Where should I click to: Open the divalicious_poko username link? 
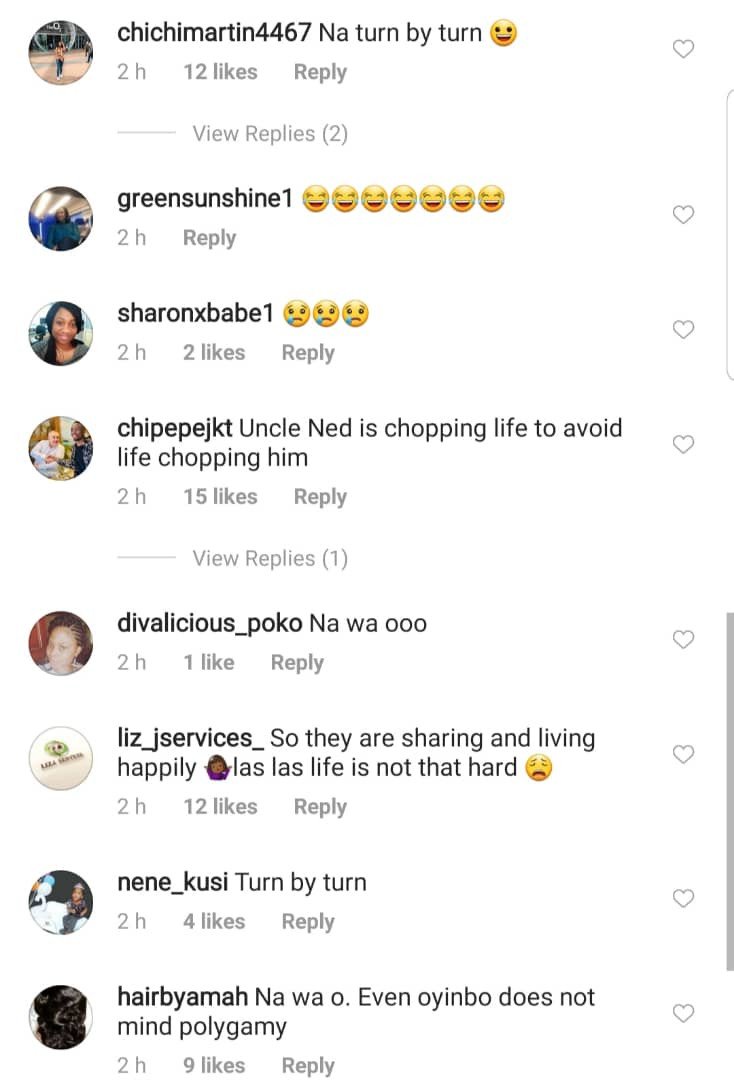click(x=209, y=623)
